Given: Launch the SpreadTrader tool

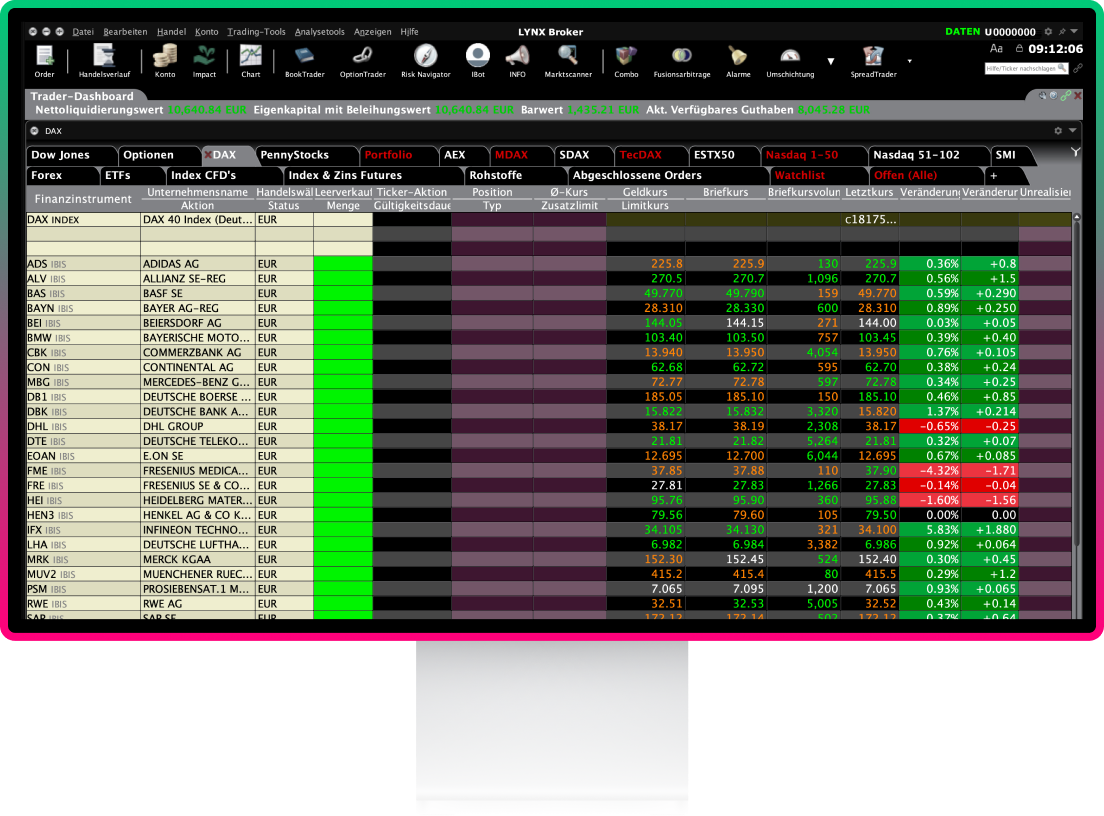Looking at the screenshot, I should [x=873, y=61].
